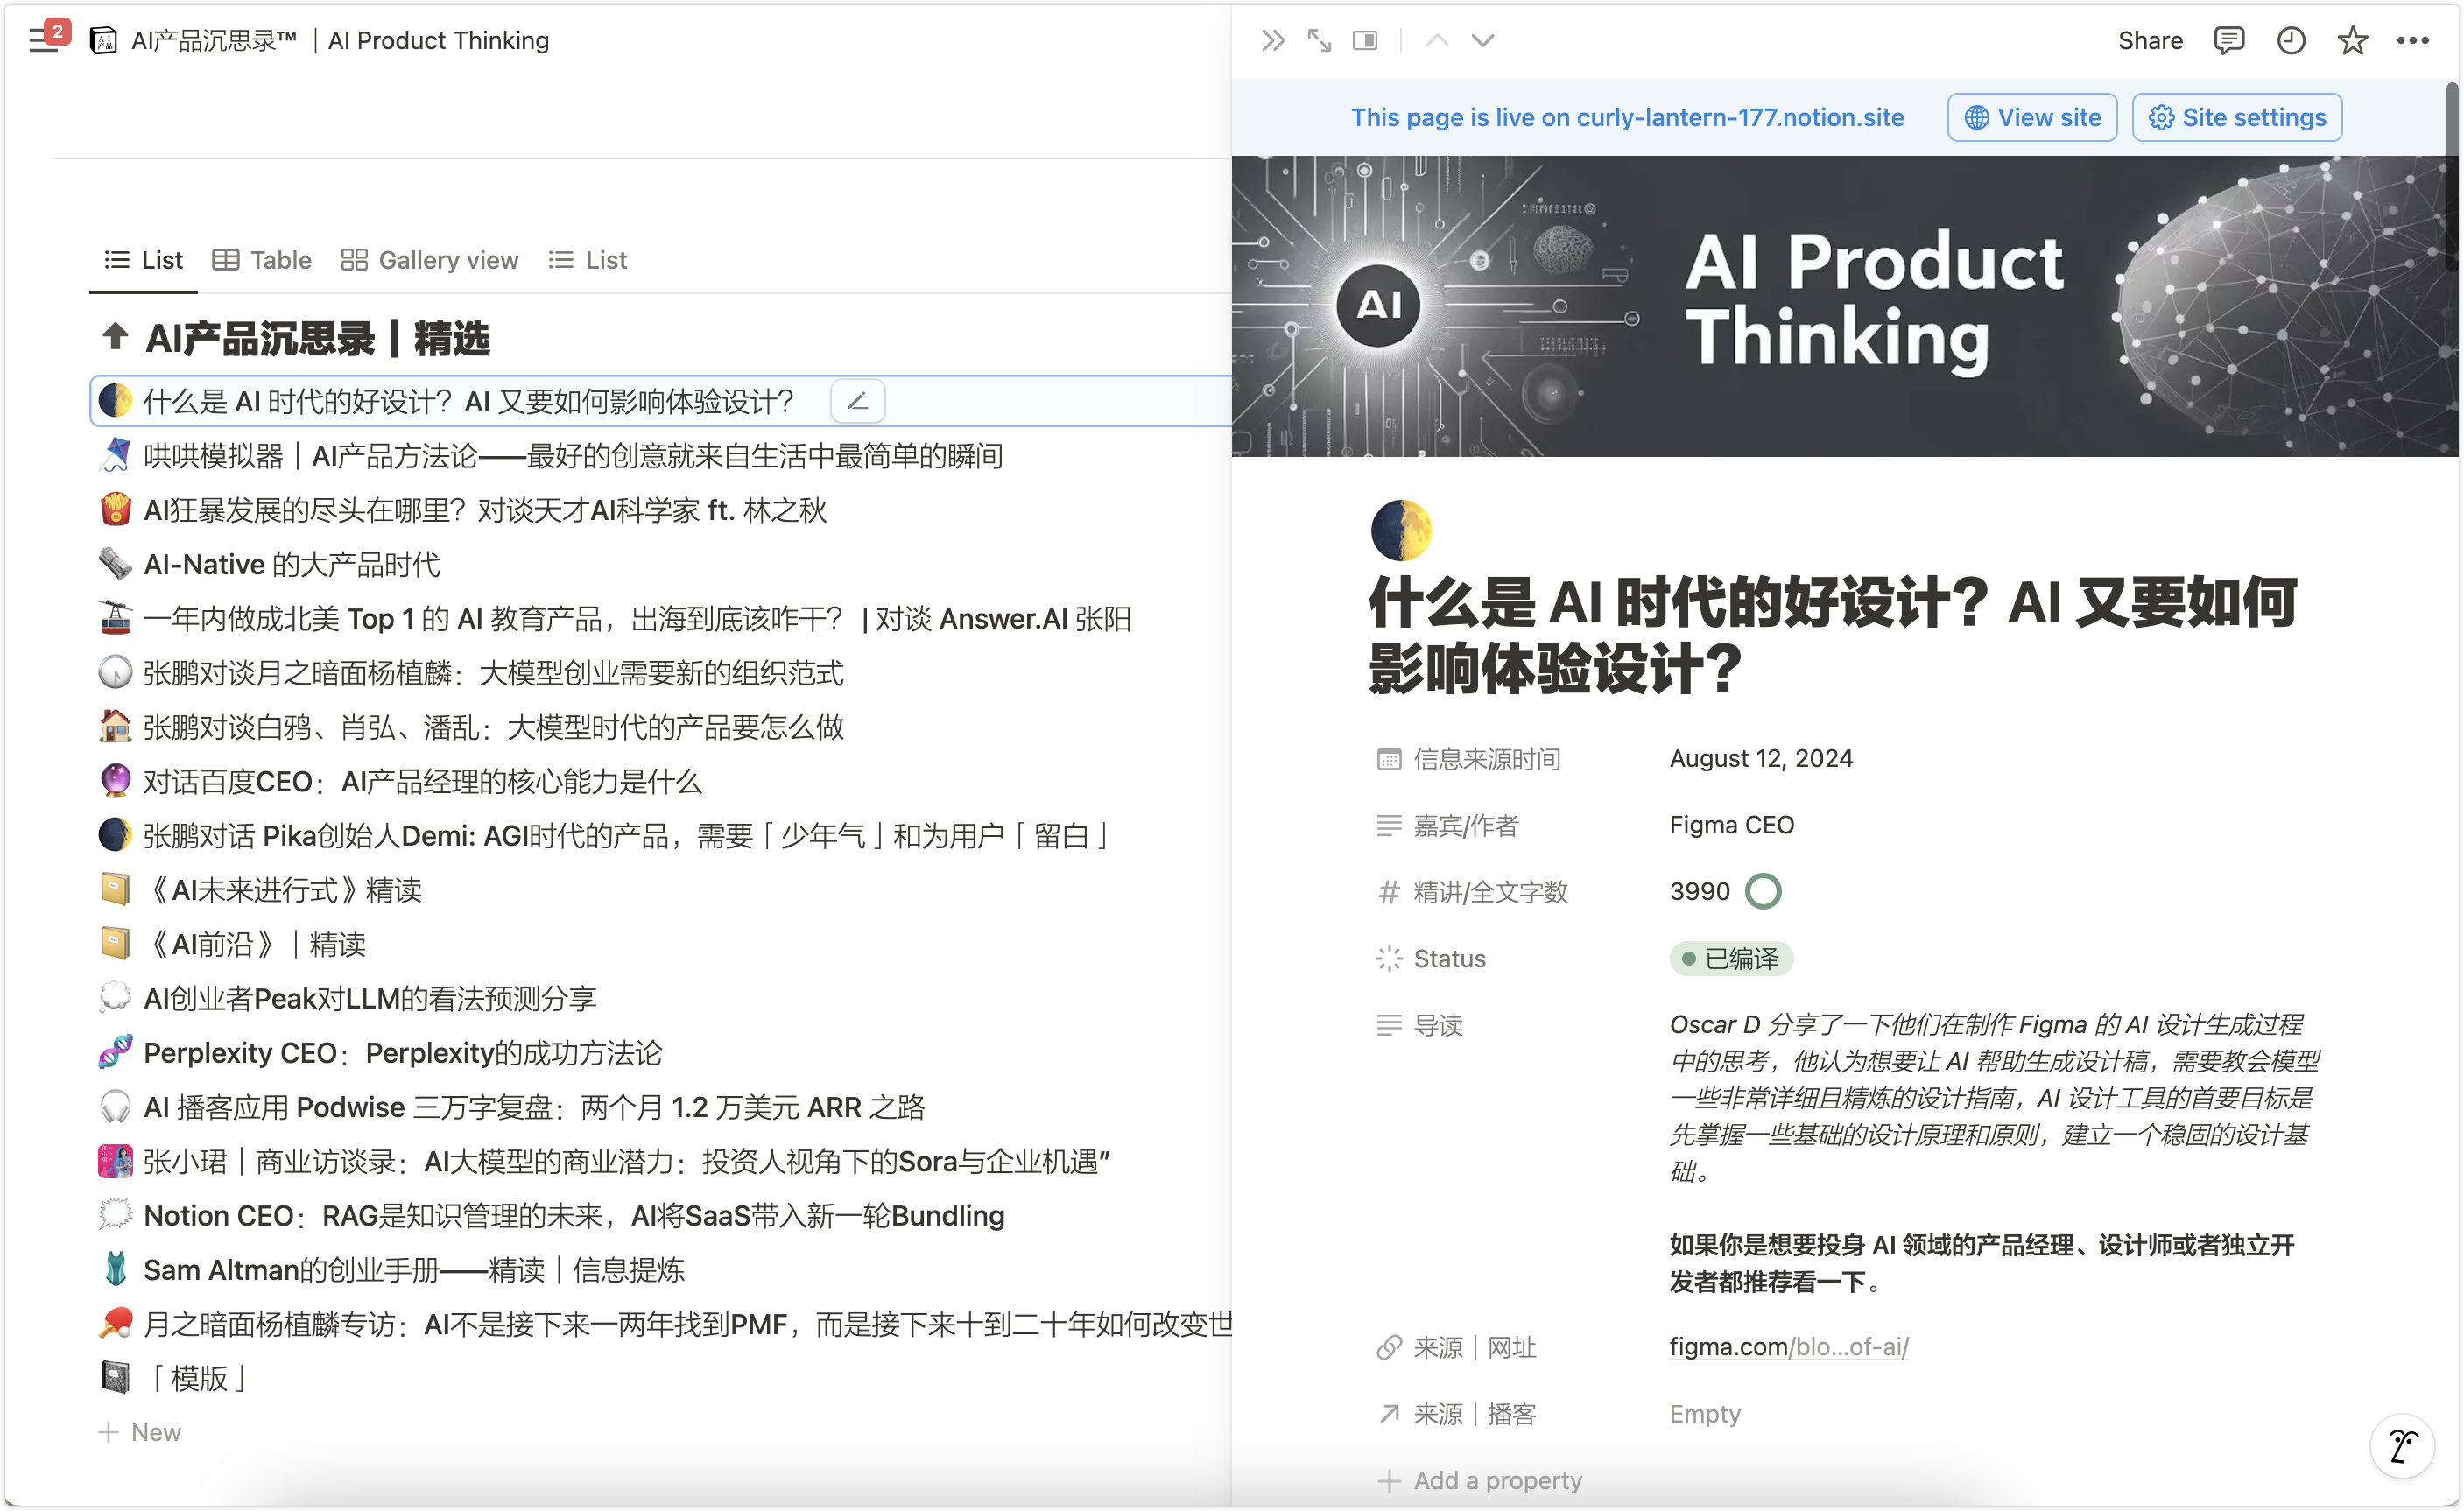
Task: Click the View site button
Action: 2032,118
